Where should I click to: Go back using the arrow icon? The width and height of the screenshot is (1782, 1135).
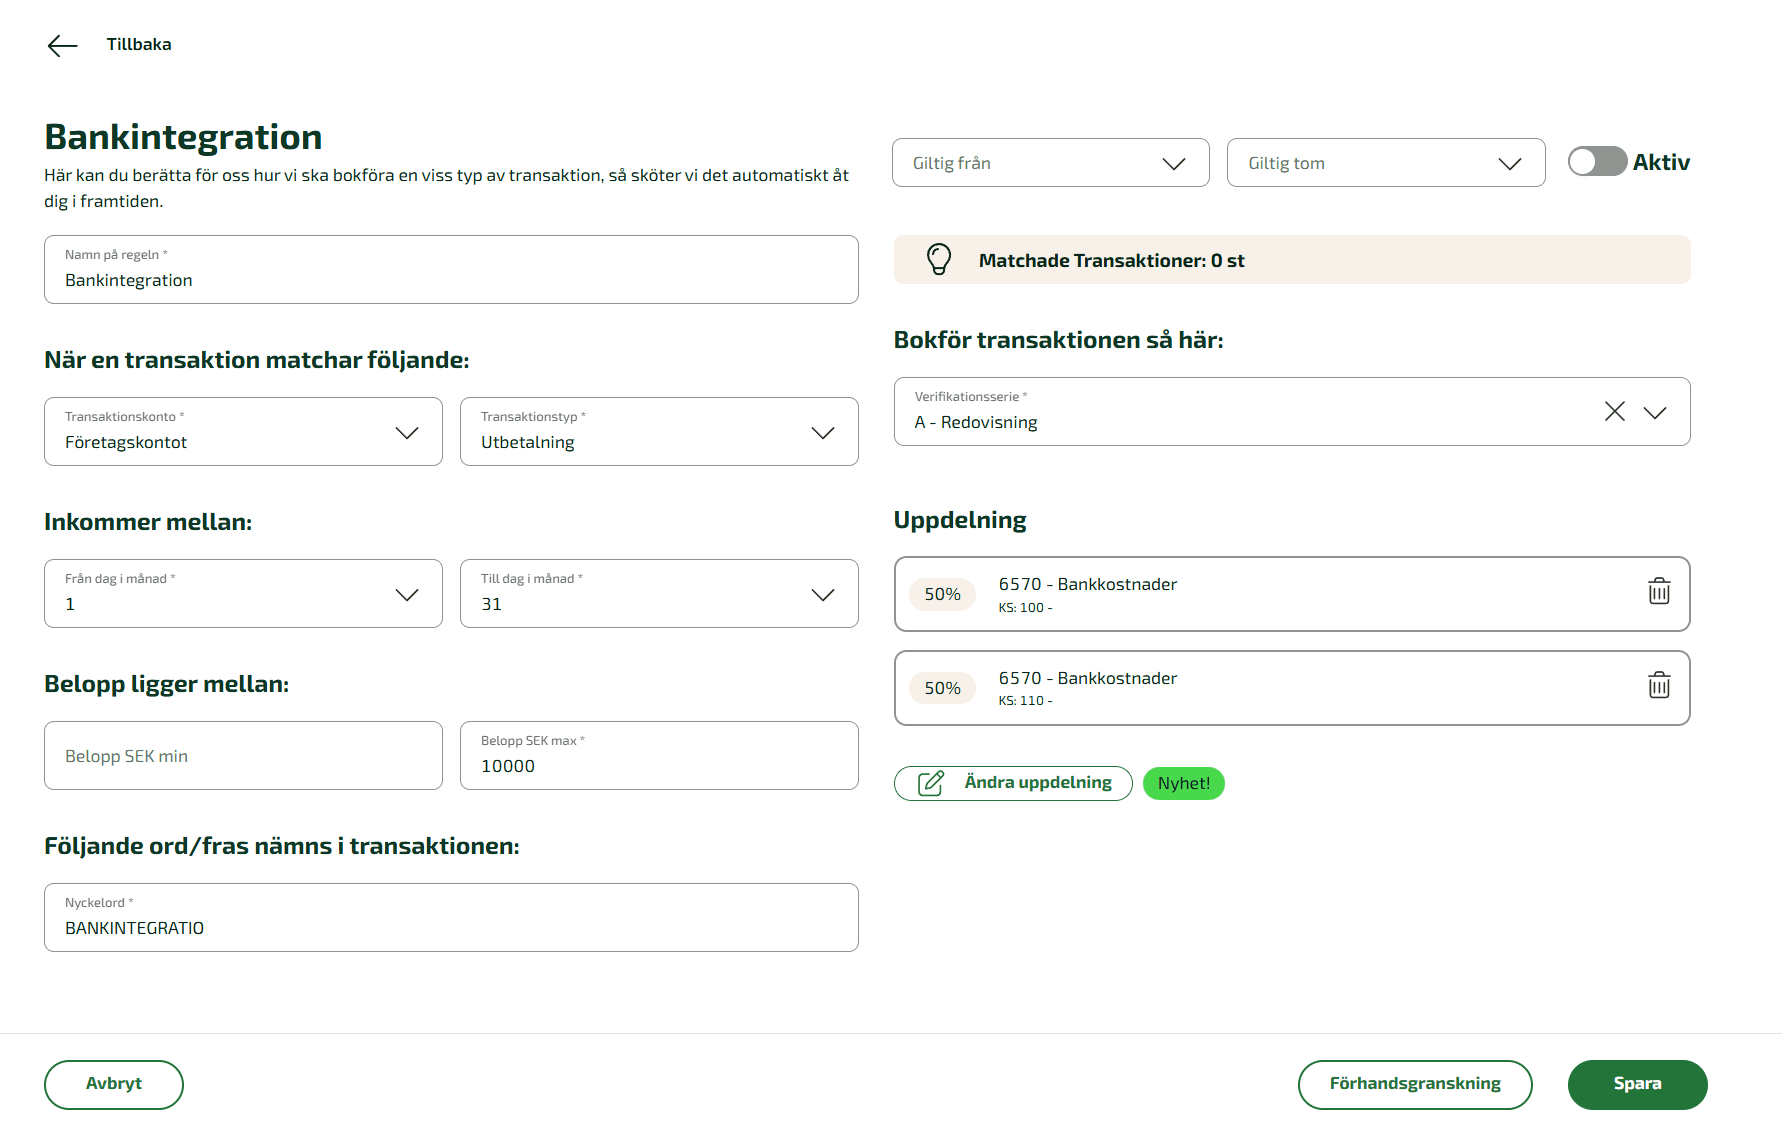point(62,45)
